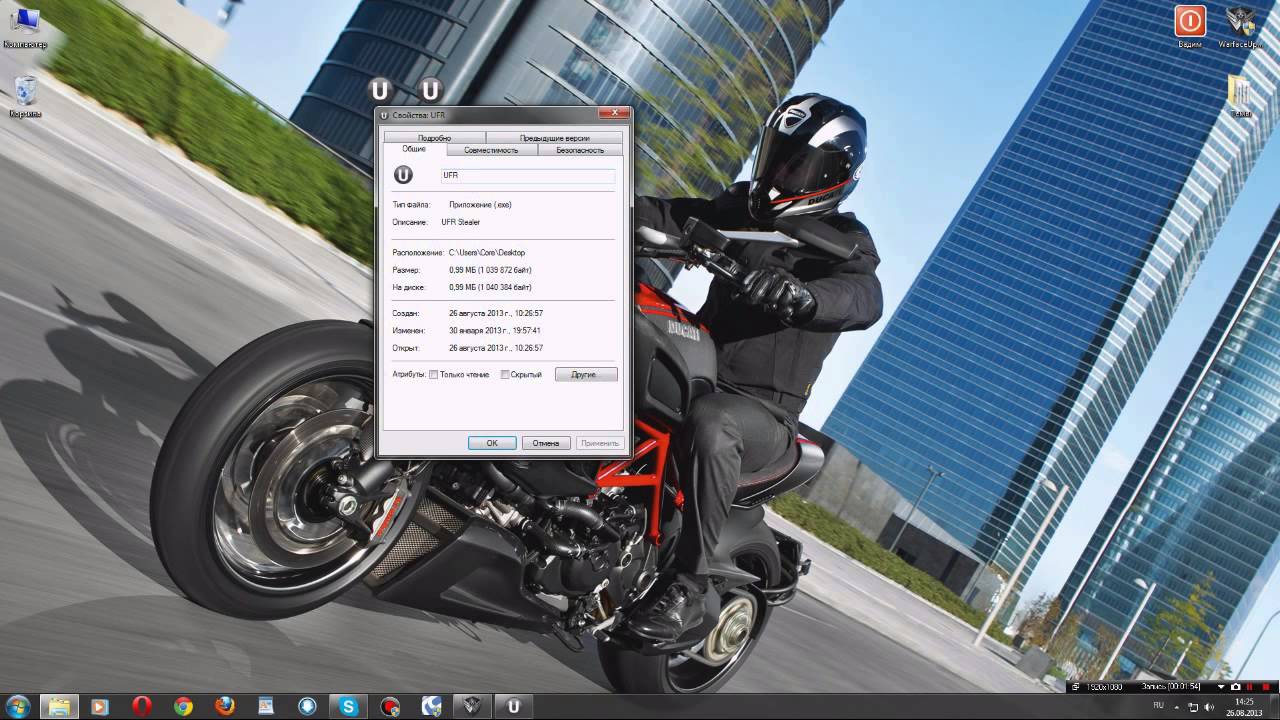The width and height of the screenshot is (1280, 720).
Task: Switch to the UFR taskbar button
Action: tap(514, 706)
